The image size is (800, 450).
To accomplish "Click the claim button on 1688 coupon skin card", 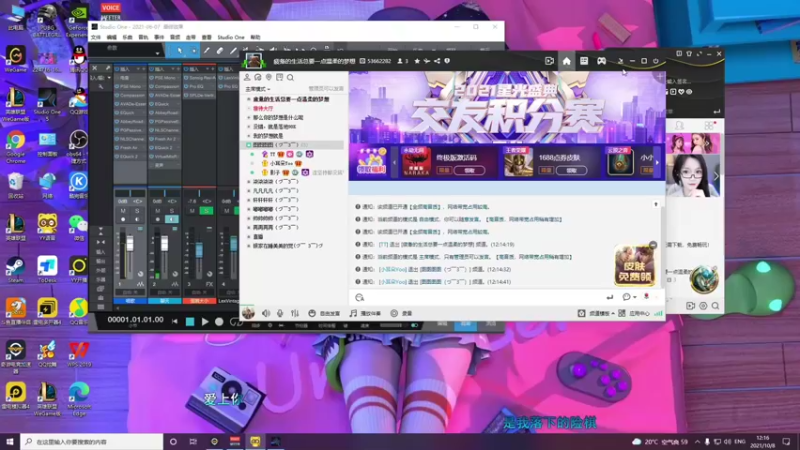I will pyautogui.click(x=571, y=170).
